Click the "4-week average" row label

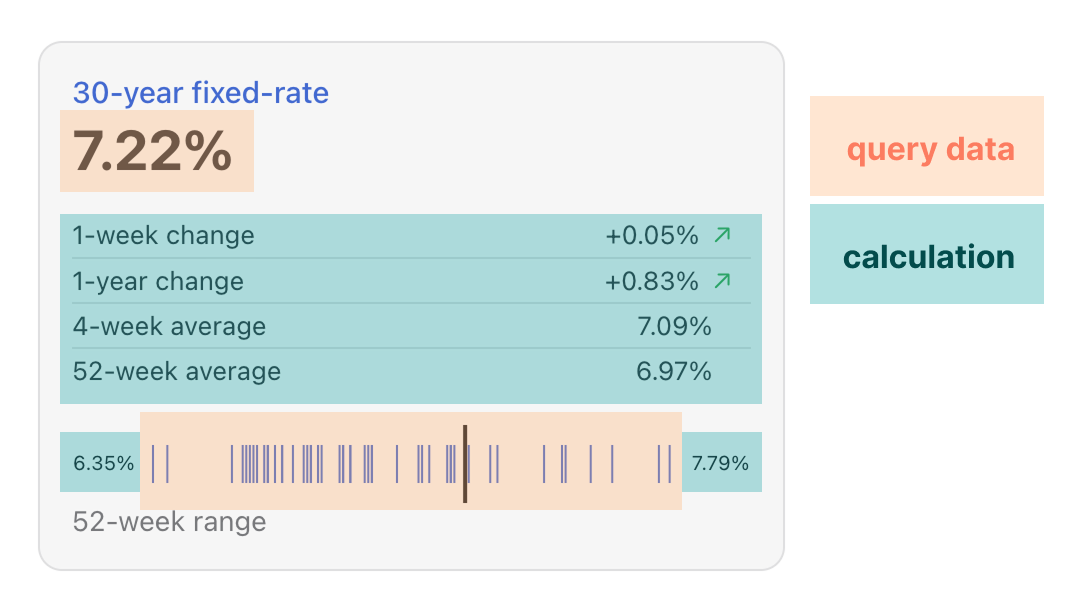169,327
